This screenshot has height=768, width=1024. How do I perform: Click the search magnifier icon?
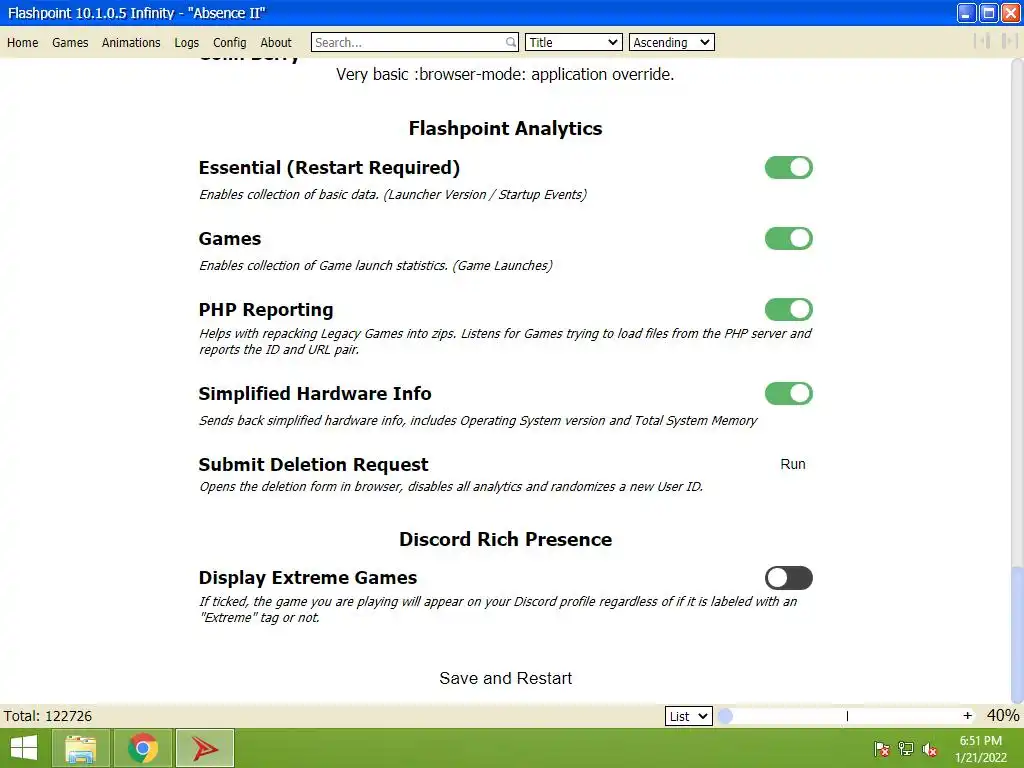[511, 42]
